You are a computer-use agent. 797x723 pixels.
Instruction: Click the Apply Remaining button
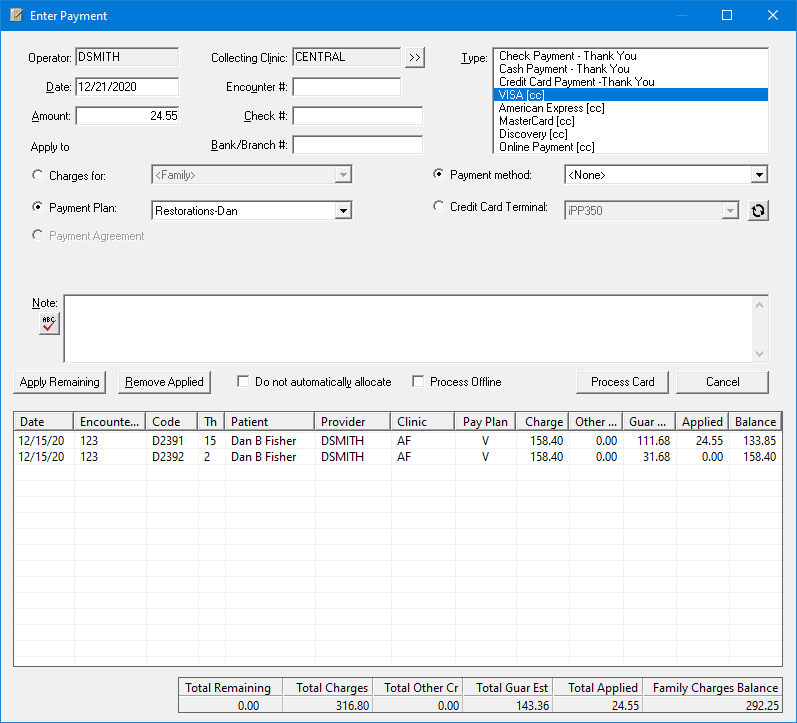pos(59,382)
